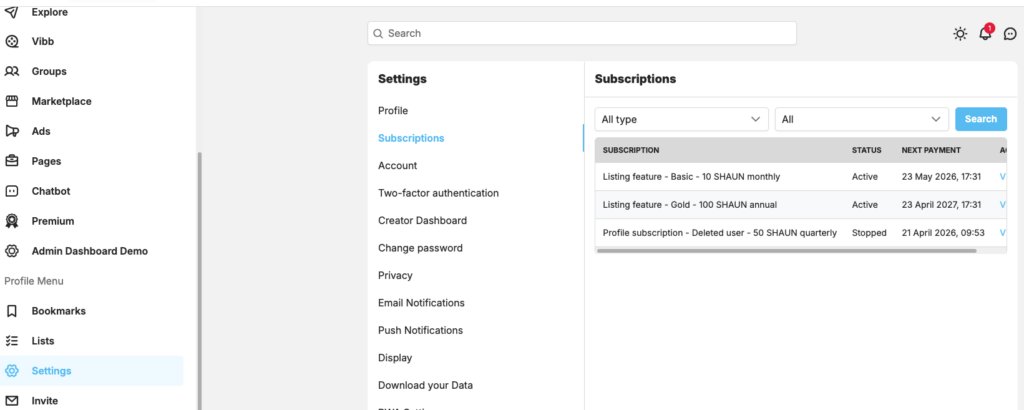Open Chatbot icon in sidebar
Image resolution: width=1024 pixels, height=410 pixels.
coord(12,191)
